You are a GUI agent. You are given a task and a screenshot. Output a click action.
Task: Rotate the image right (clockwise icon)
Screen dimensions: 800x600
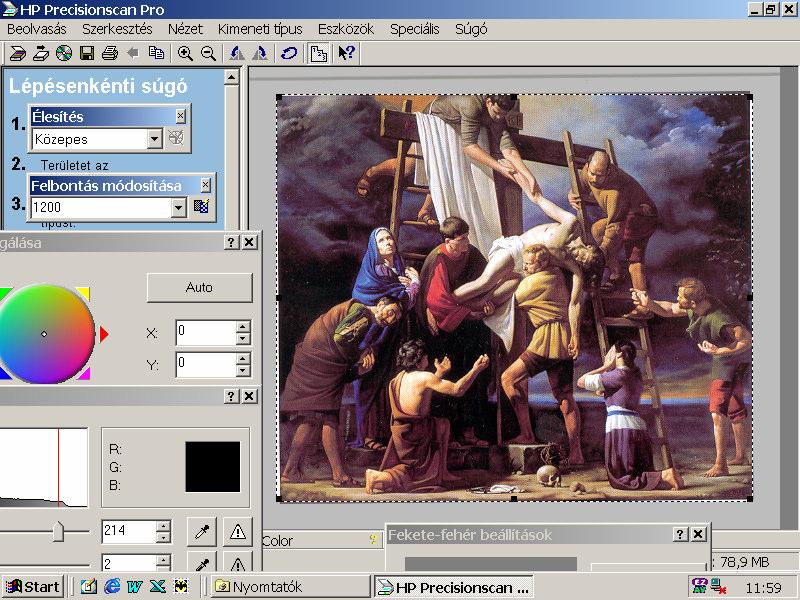pyautogui.click(x=260, y=53)
